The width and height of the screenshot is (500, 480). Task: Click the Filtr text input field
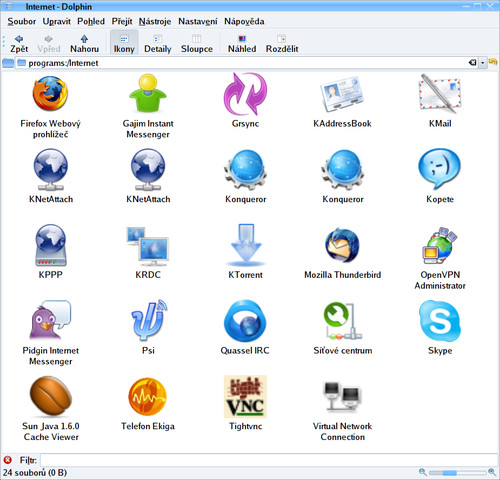click(269, 460)
